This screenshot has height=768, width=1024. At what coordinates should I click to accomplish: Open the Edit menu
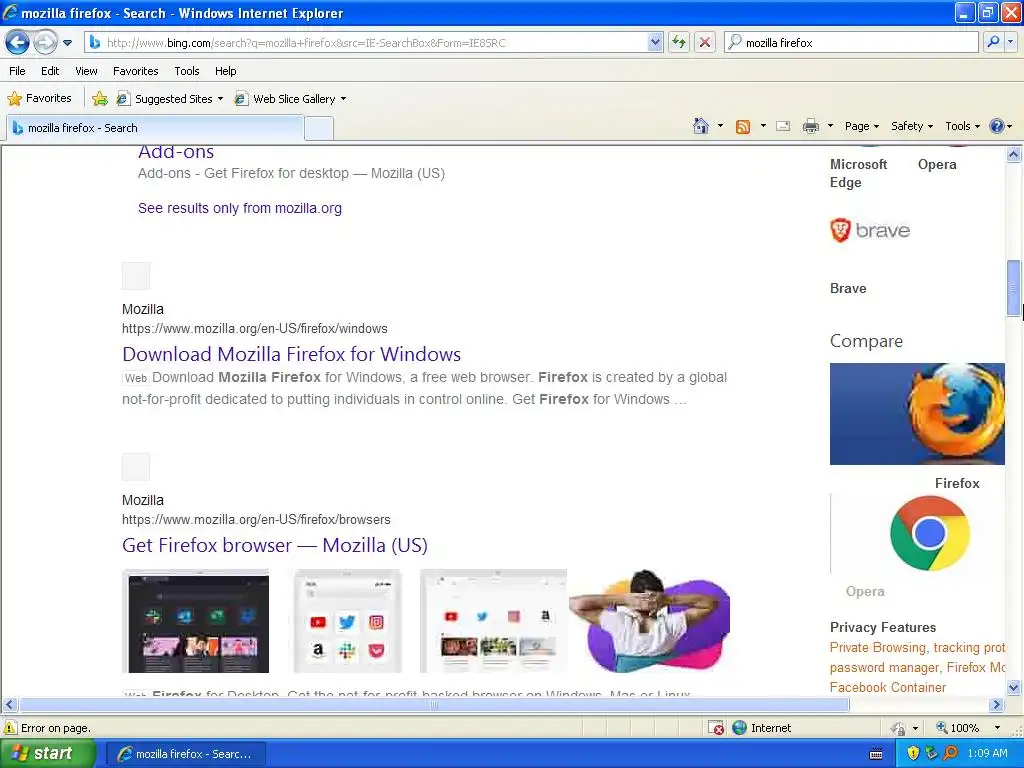[x=50, y=71]
